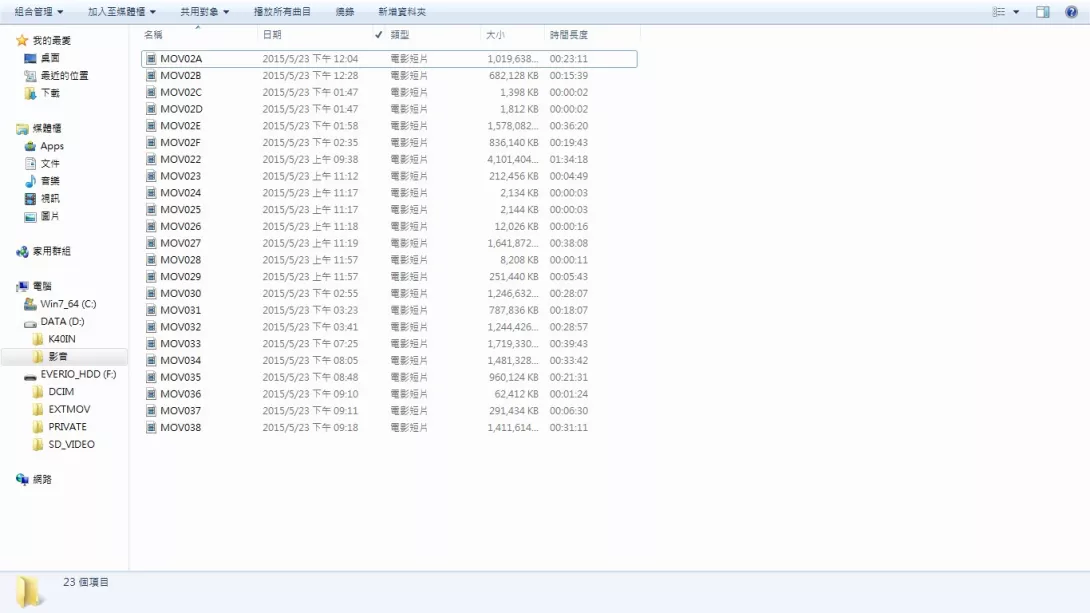
Task: Select MOV026 video file icon
Action: point(151,227)
